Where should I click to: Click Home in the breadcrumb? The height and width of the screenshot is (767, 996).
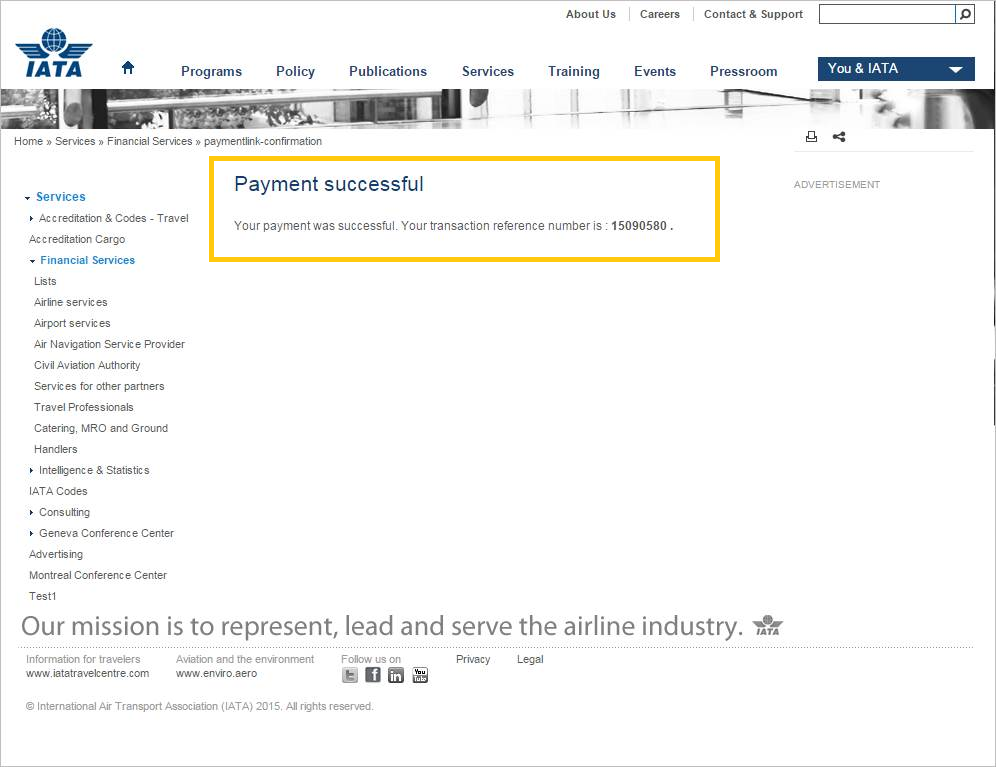(x=29, y=141)
